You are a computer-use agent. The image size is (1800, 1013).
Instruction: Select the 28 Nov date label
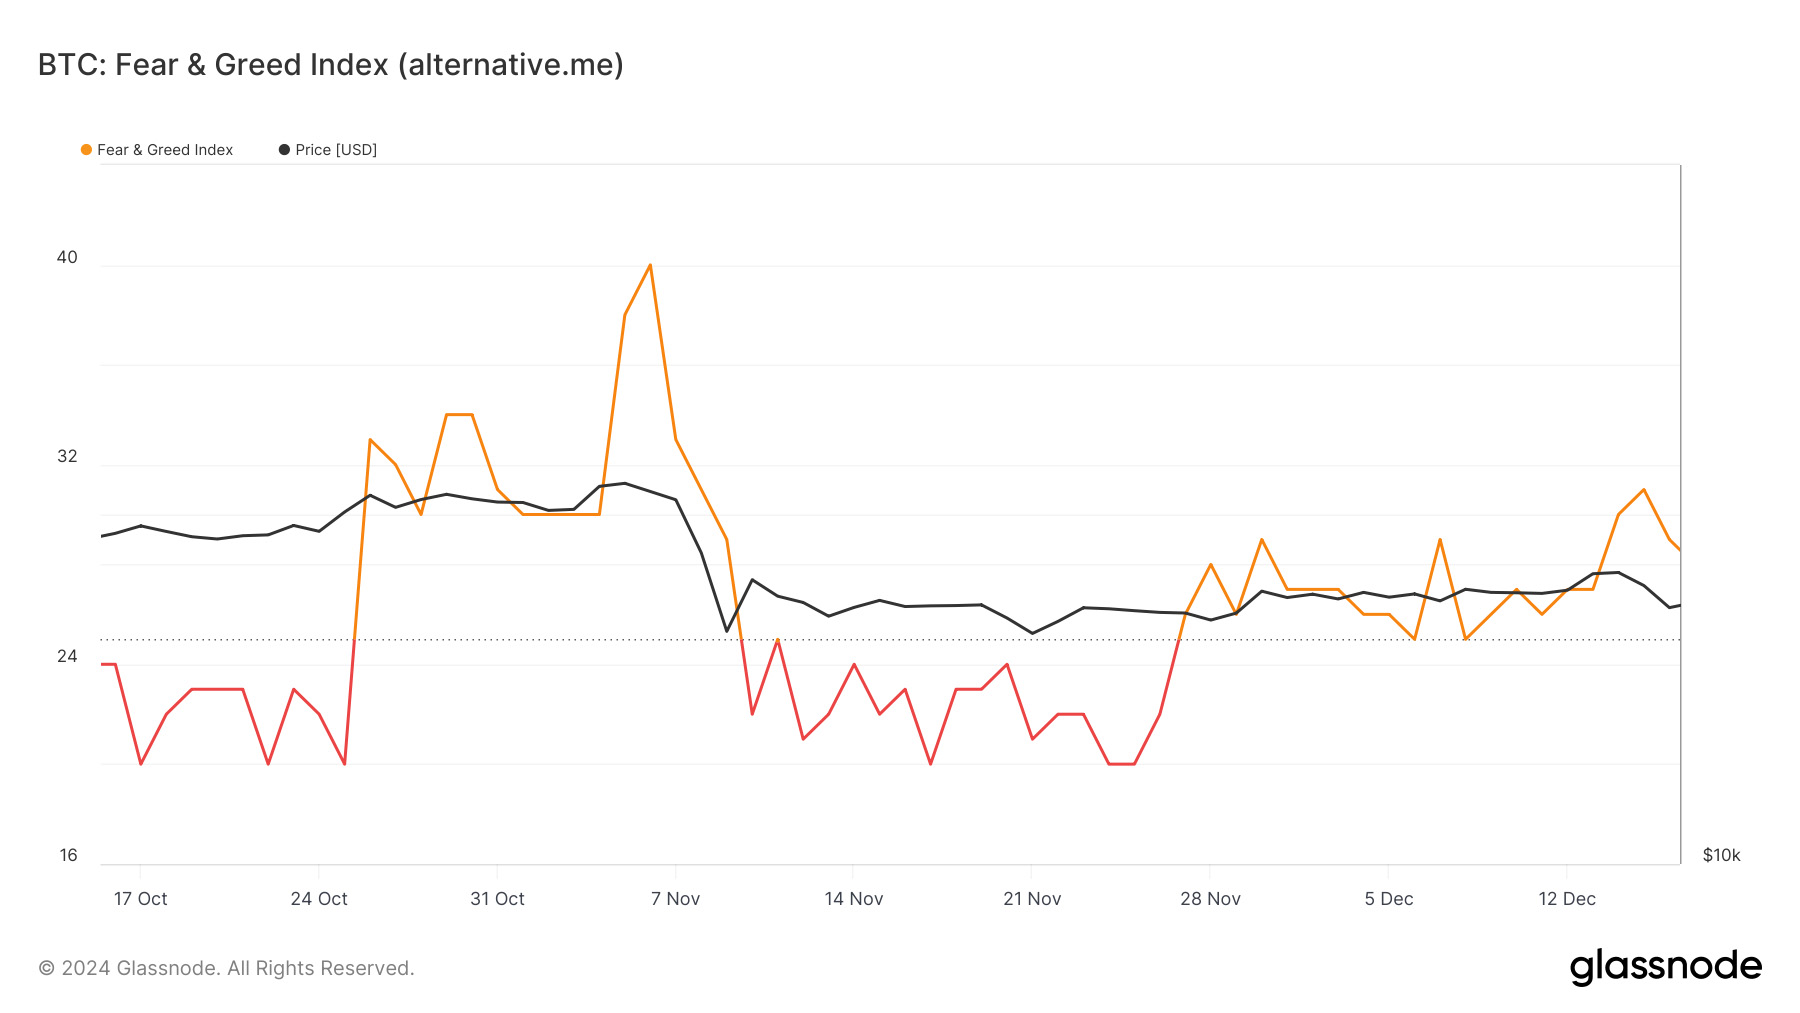click(1210, 899)
